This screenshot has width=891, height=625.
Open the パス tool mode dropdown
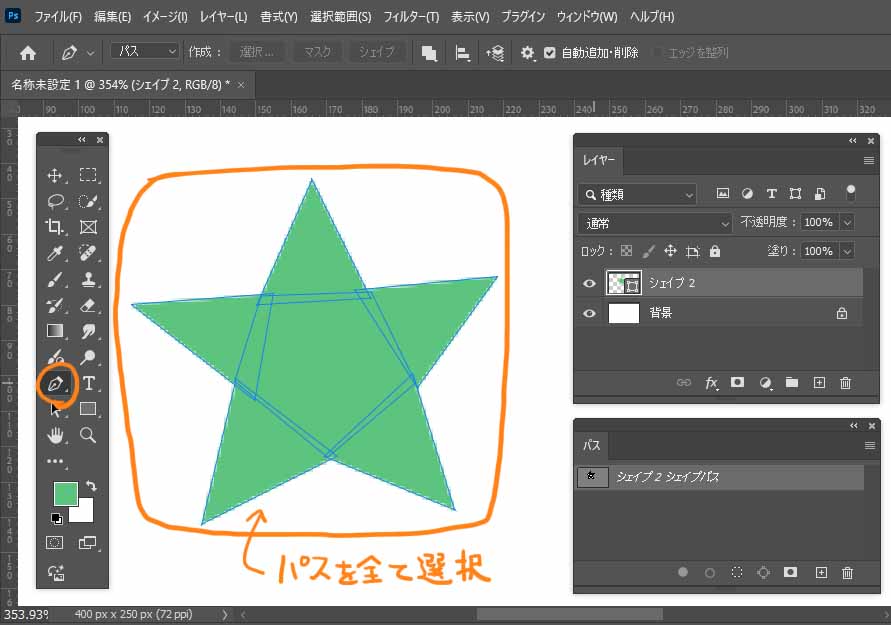(x=144, y=52)
